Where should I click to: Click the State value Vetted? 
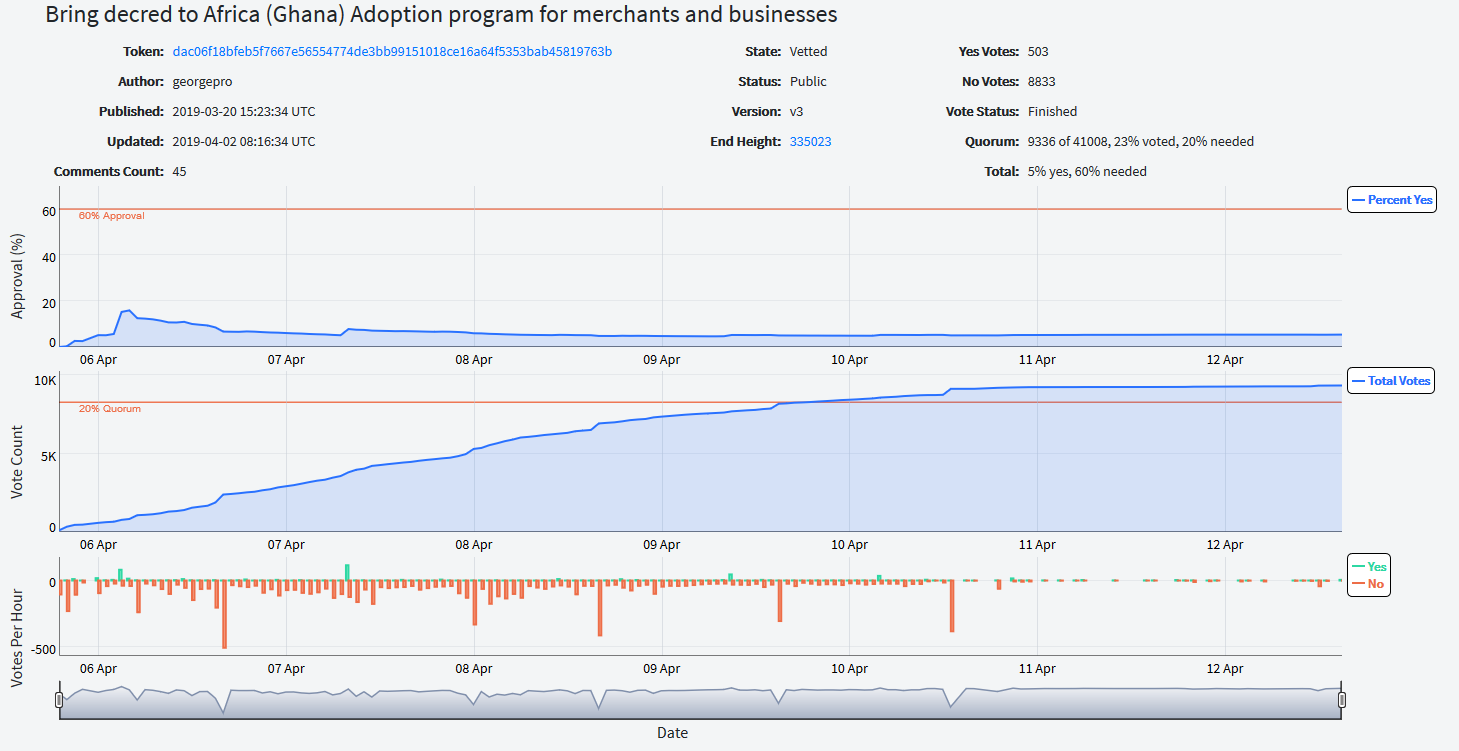click(809, 51)
